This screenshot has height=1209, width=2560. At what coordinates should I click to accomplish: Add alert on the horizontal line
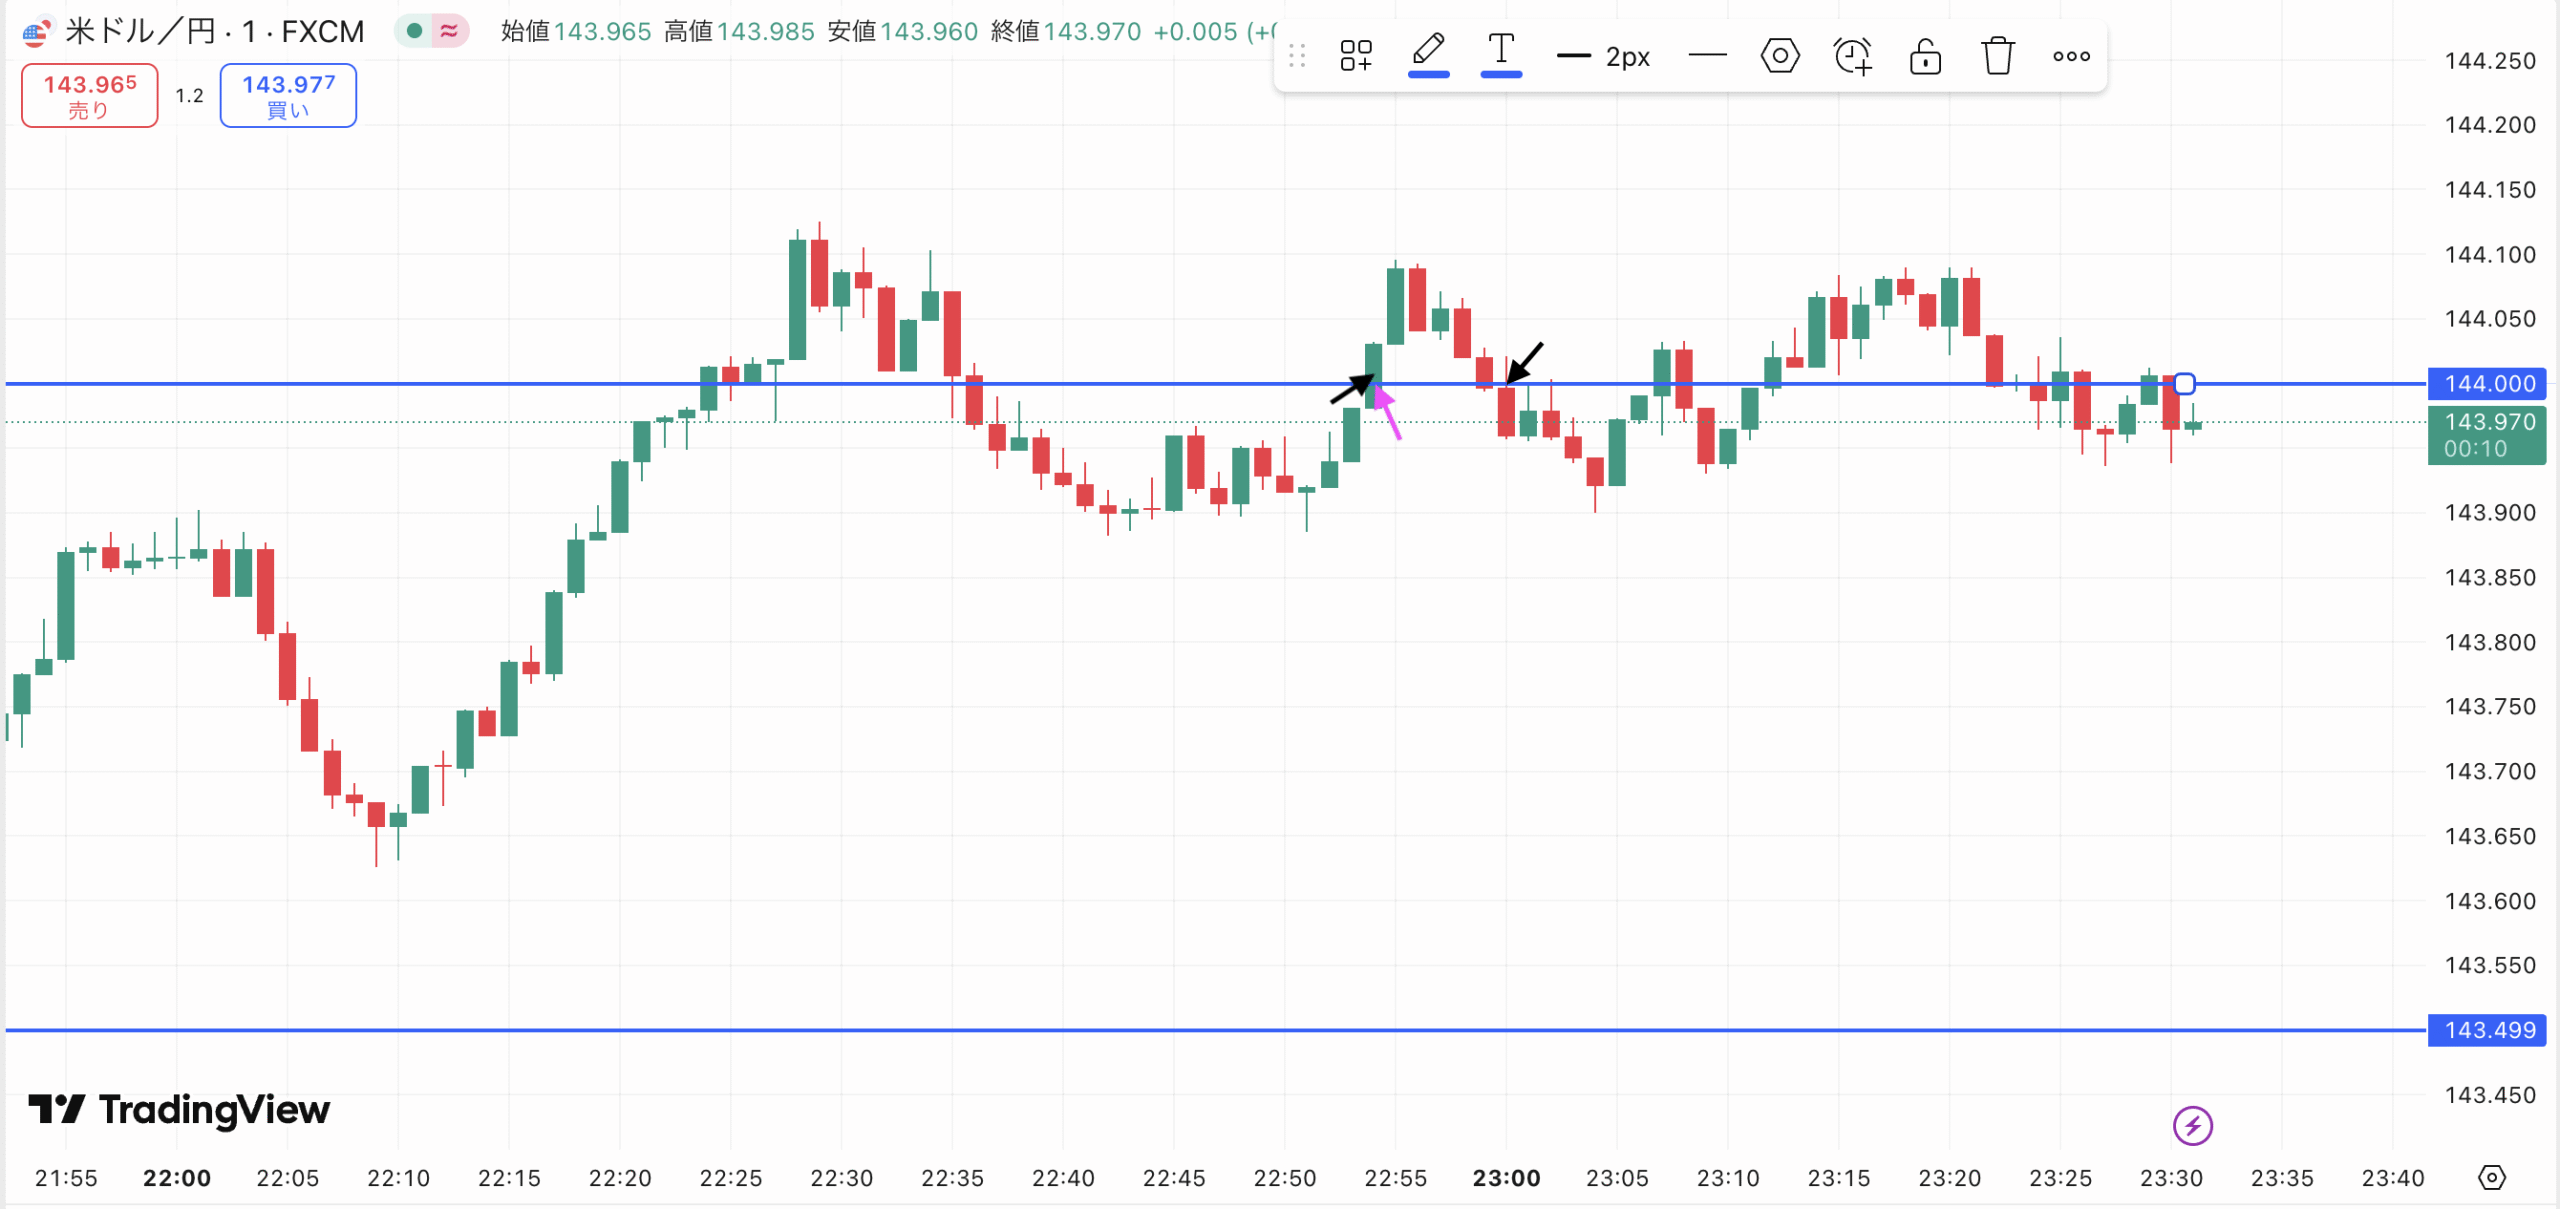1853,56
